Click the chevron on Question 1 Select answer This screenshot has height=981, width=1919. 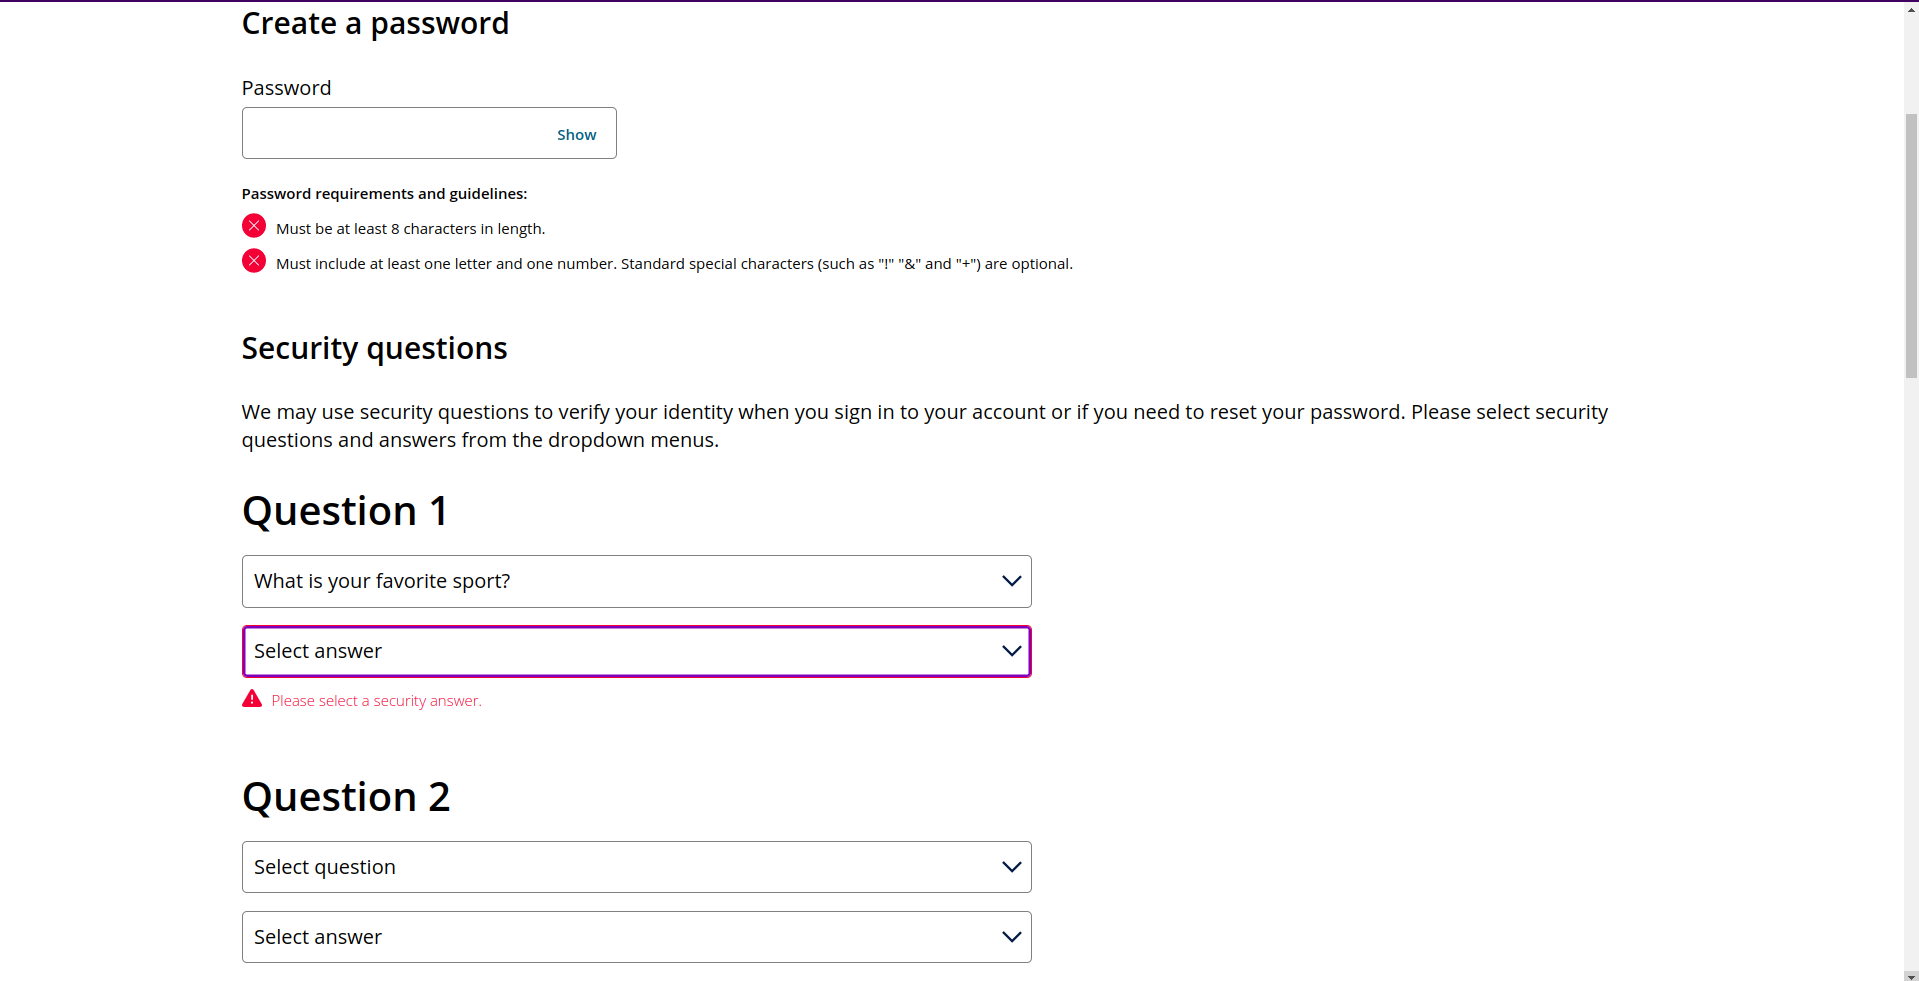coord(1011,651)
